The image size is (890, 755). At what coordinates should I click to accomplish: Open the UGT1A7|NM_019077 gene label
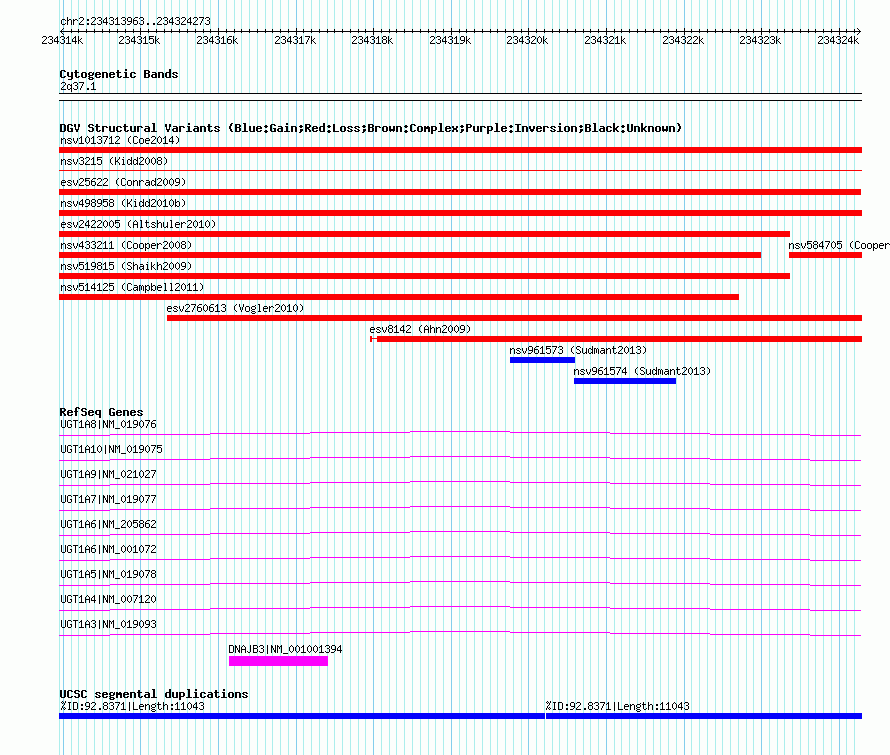[x=108, y=500]
